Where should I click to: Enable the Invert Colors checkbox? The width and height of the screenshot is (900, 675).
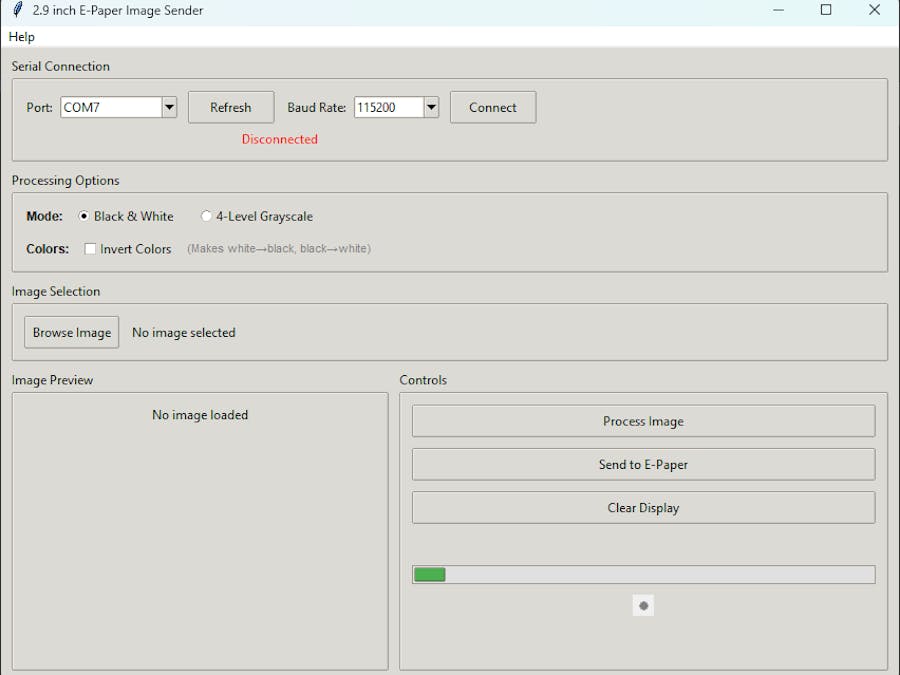coord(91,249)
